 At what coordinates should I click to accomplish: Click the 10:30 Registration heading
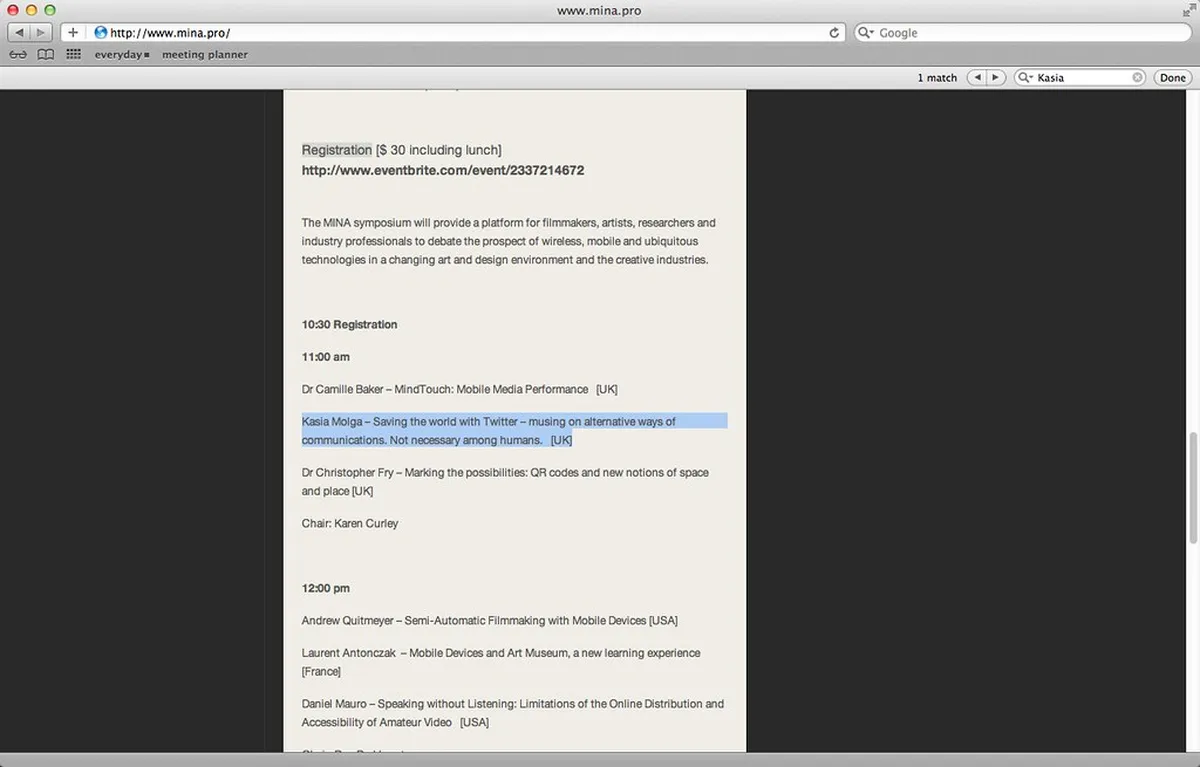point(350,325)
